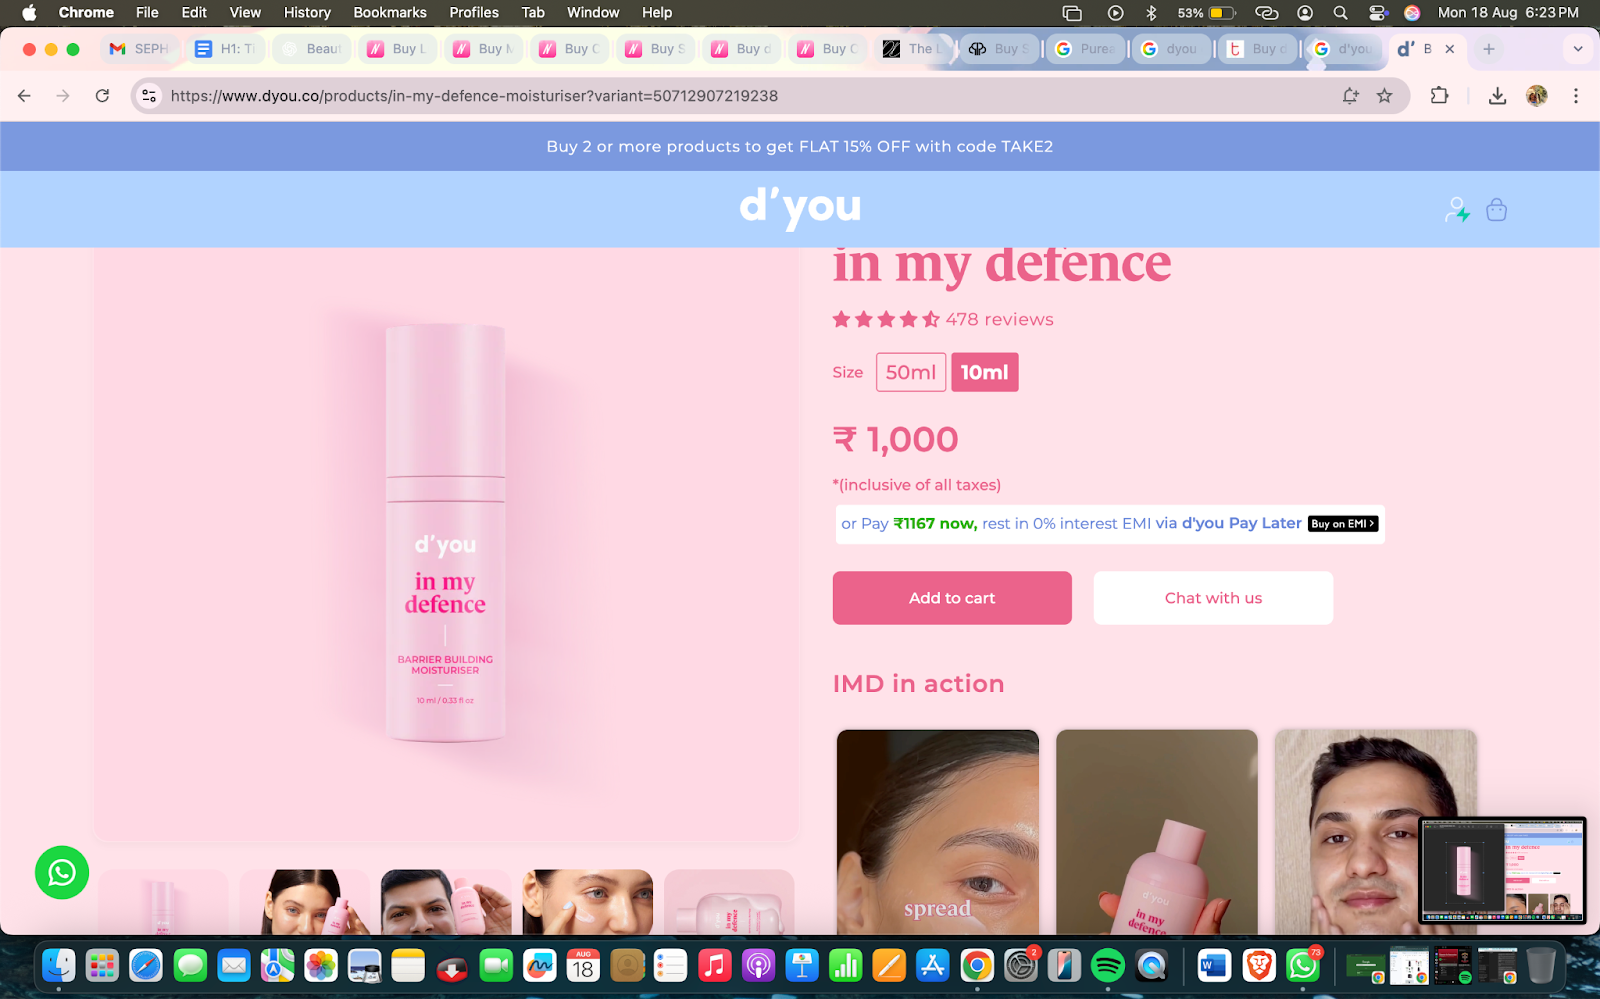Open Control Centre in the menu bar
Image resolution: width=1600 pixels, height=999 pixels.
1377,13
